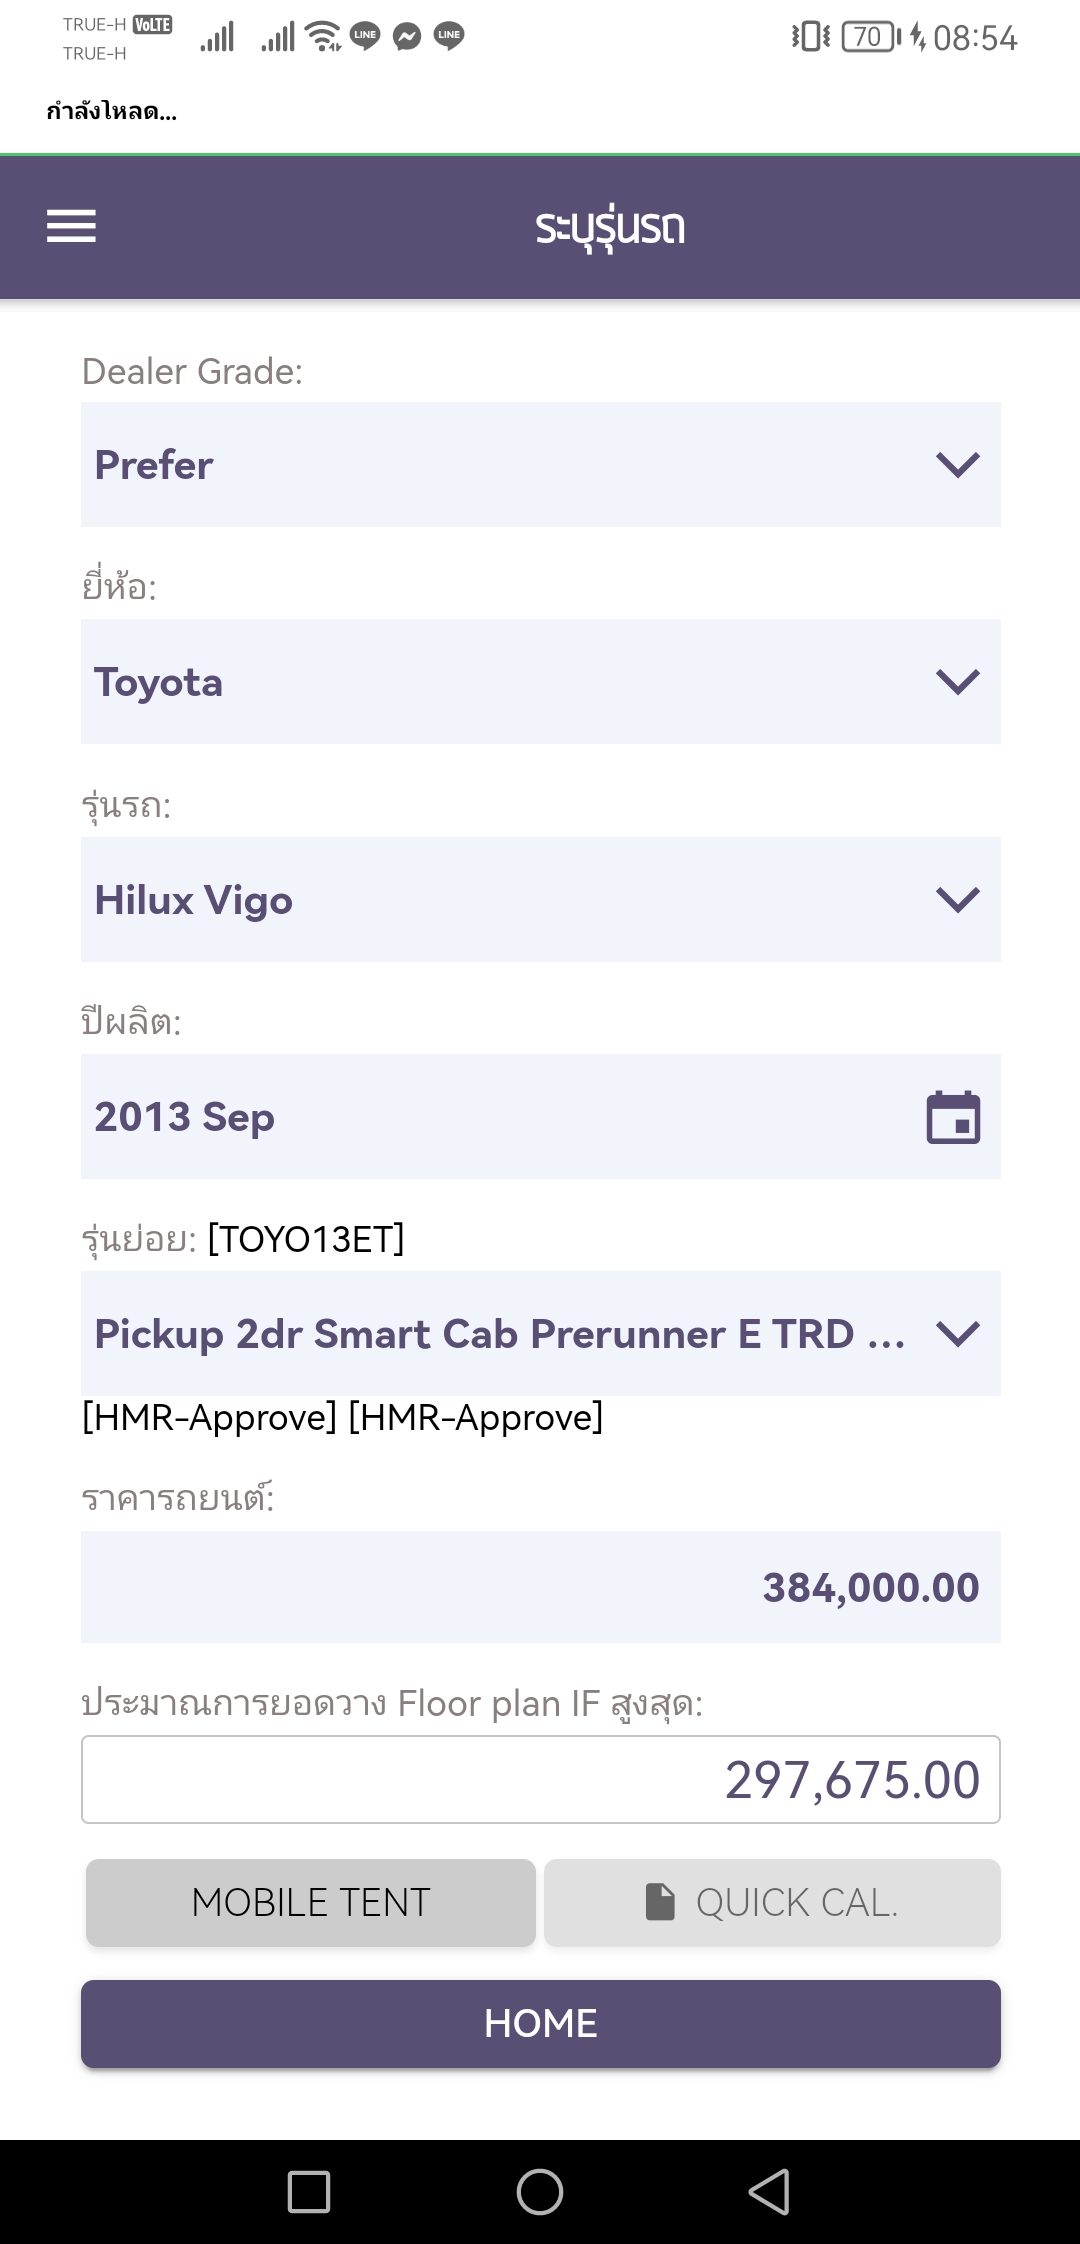Open Android recent apps square button
The image size is (1080, 2244).
pyautogui.click(x=309, y=2192)
